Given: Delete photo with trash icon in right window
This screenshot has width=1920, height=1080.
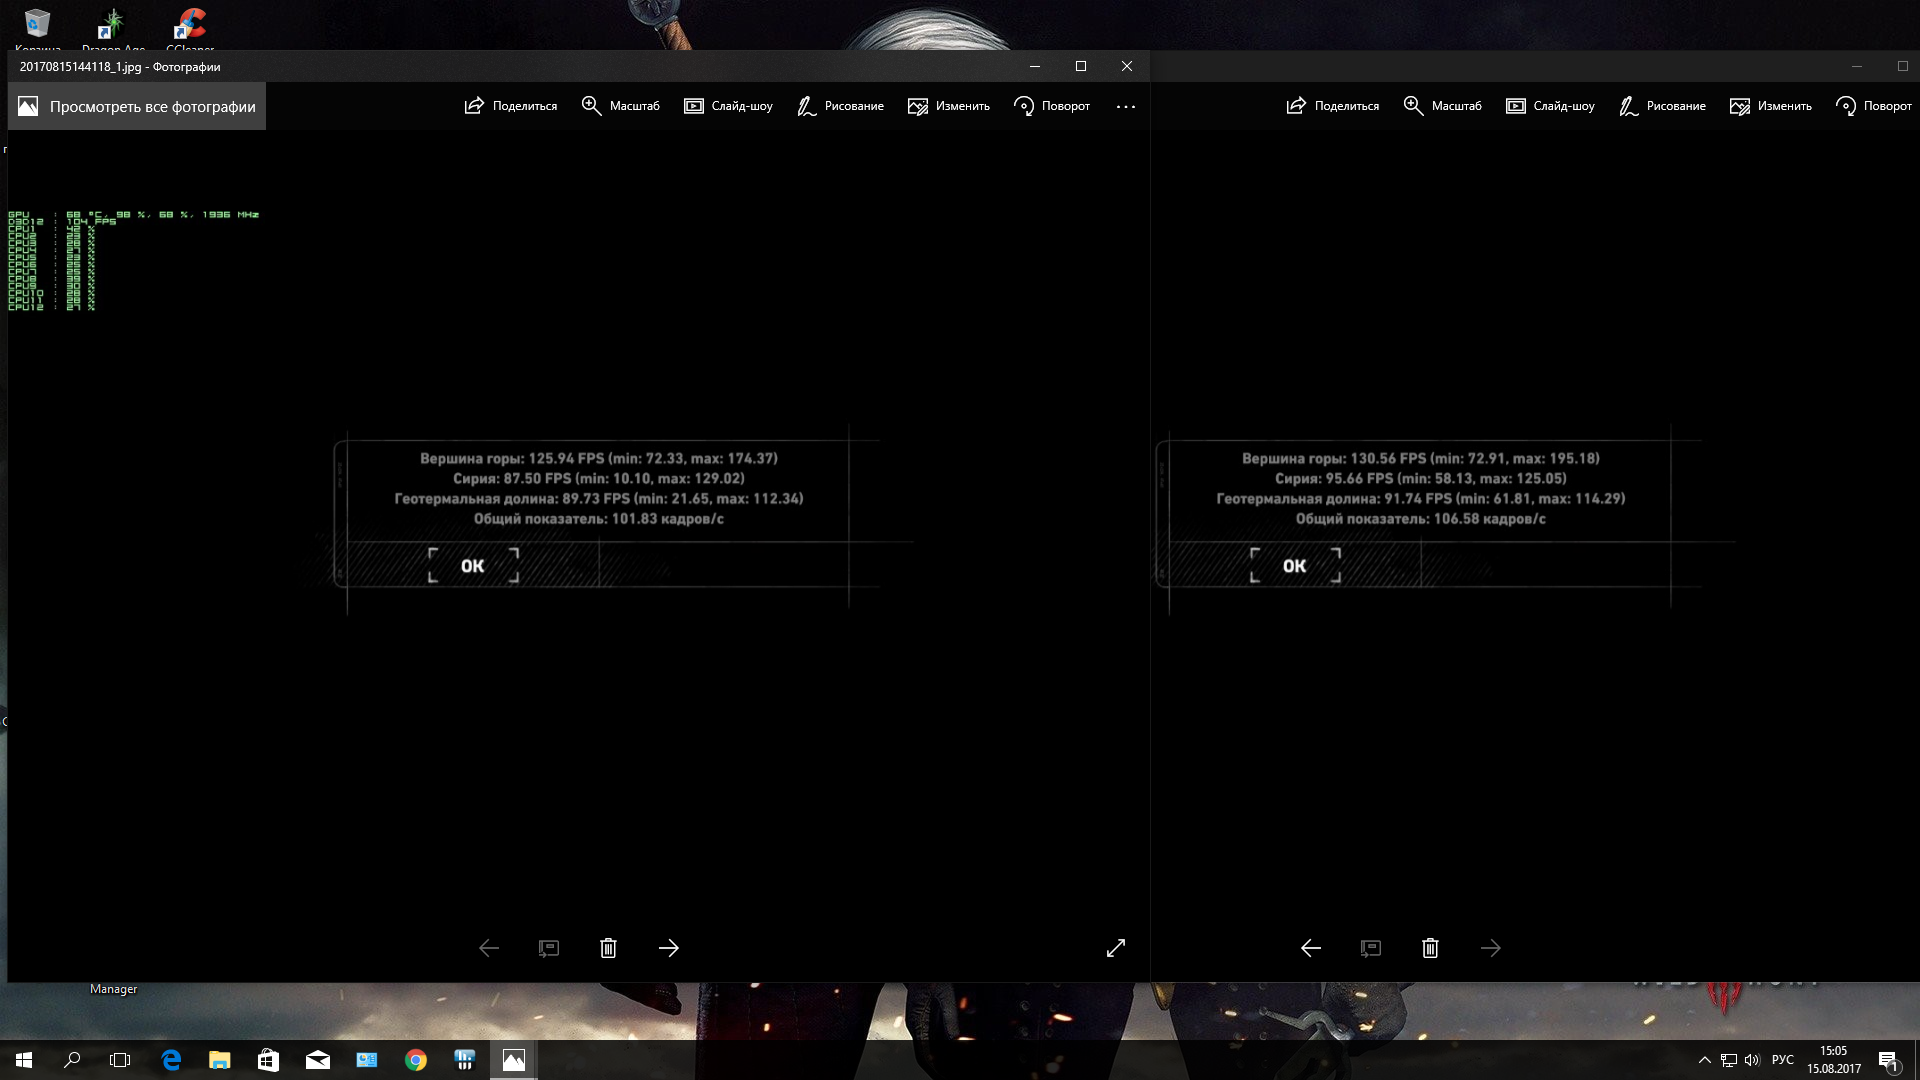Looking at the screenshot, I should click(x=1430, y=948).
